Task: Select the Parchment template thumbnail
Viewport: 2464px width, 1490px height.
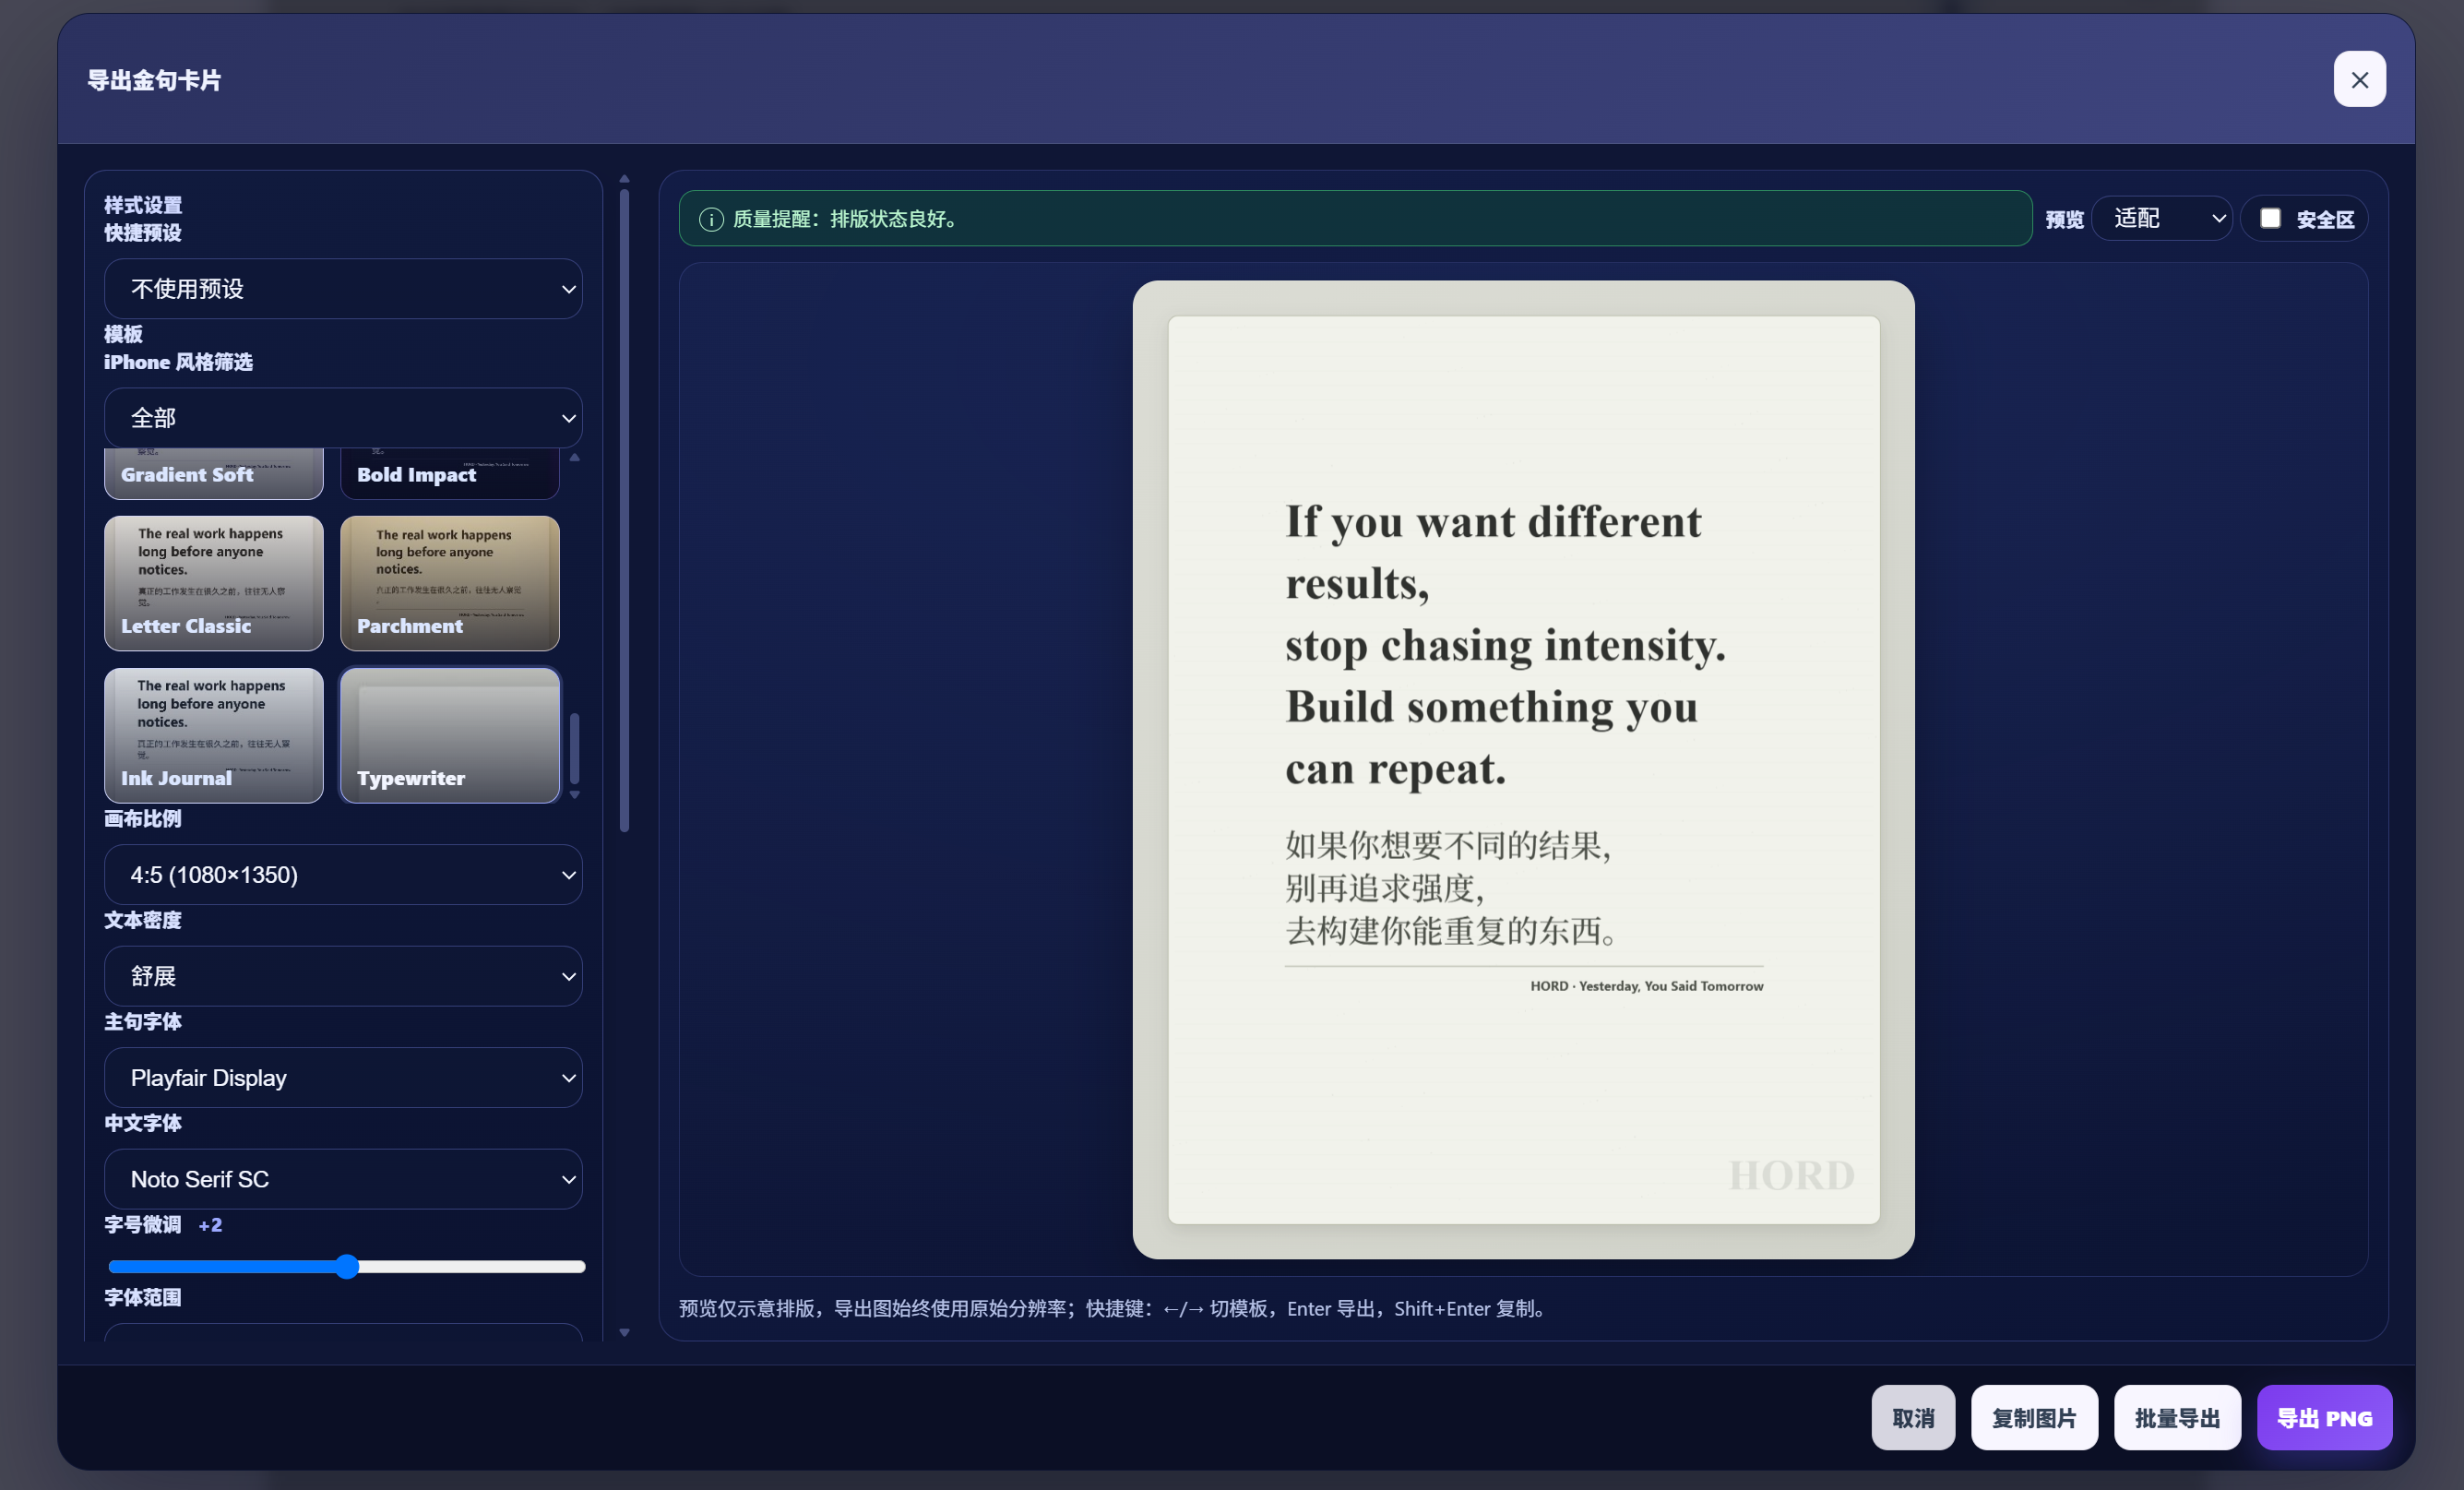Action: [x=449, y=583]
